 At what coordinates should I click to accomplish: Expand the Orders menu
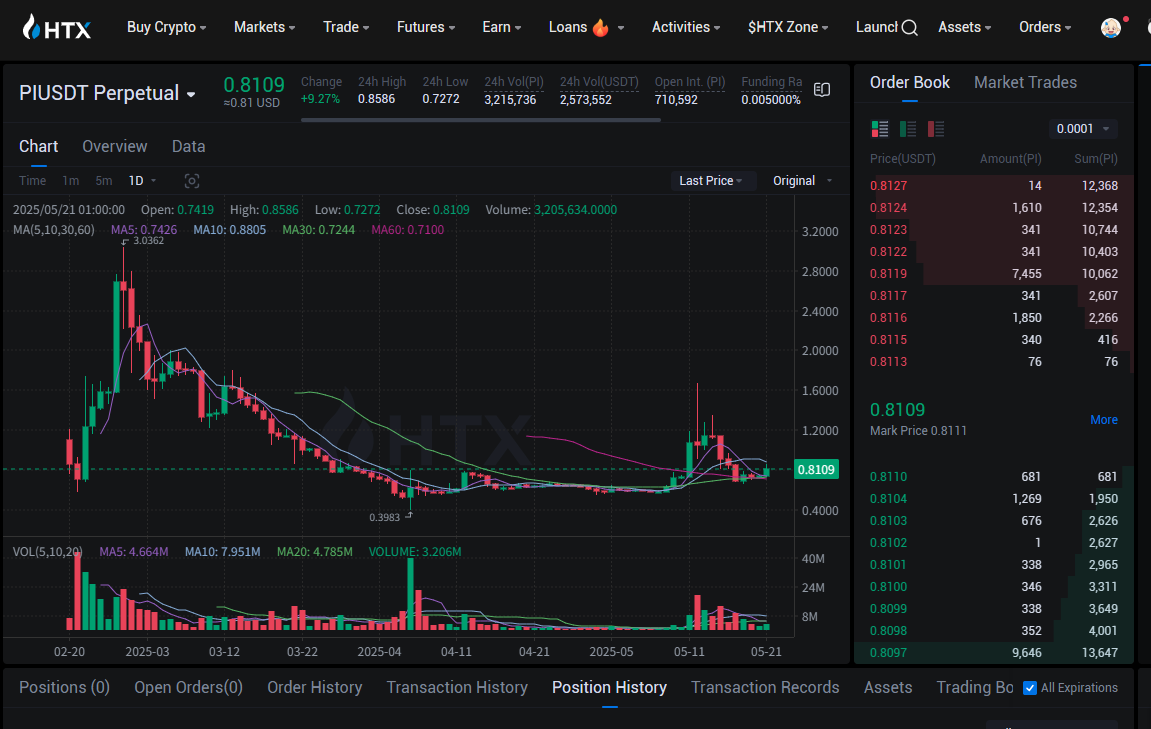click(x=1045, y=27)
